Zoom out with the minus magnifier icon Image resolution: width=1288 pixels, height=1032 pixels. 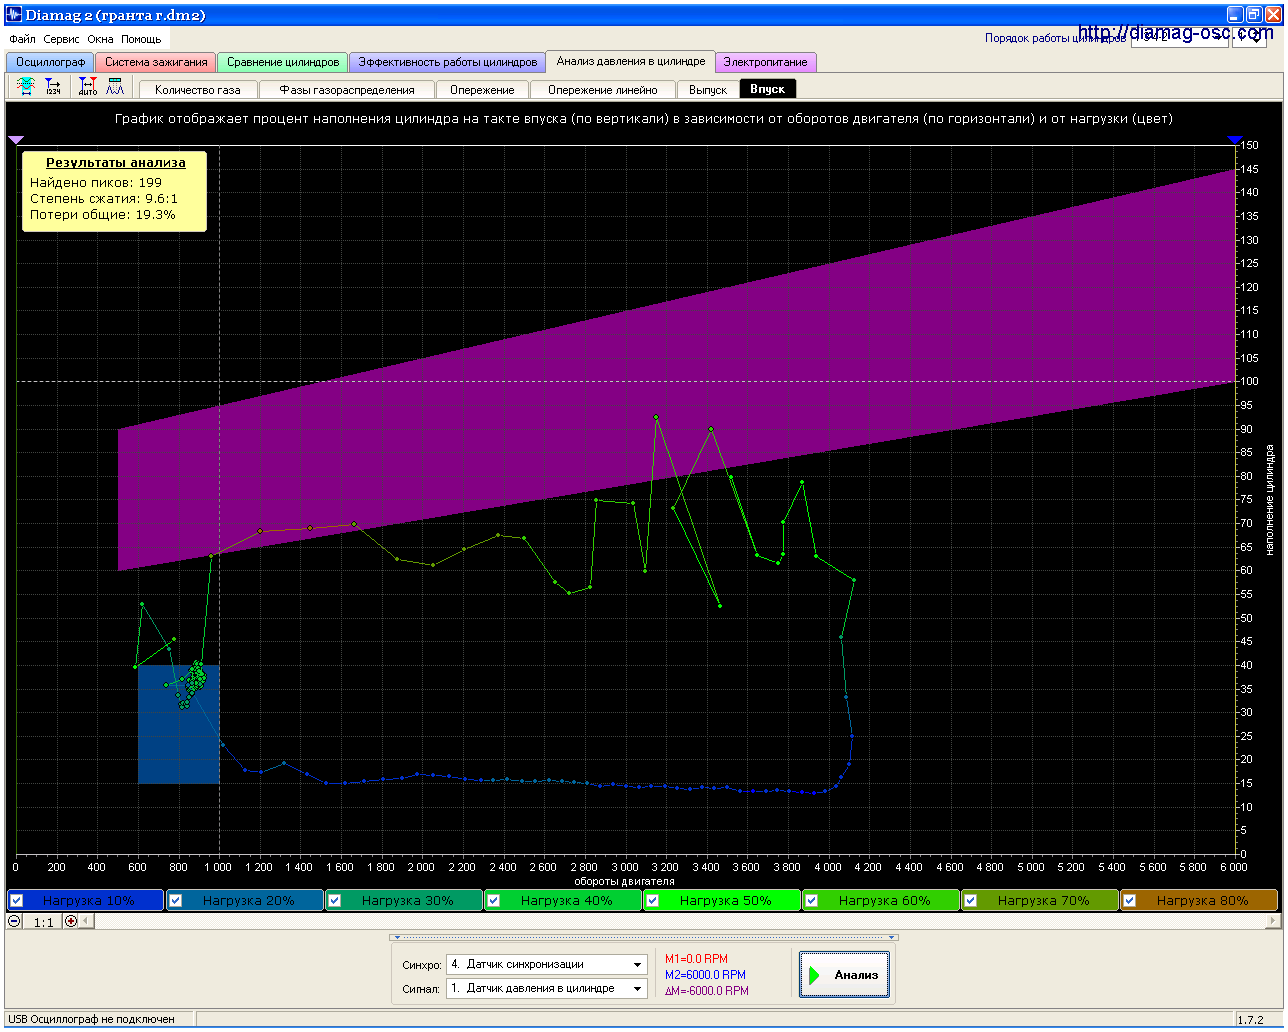(x=14, y=921)
